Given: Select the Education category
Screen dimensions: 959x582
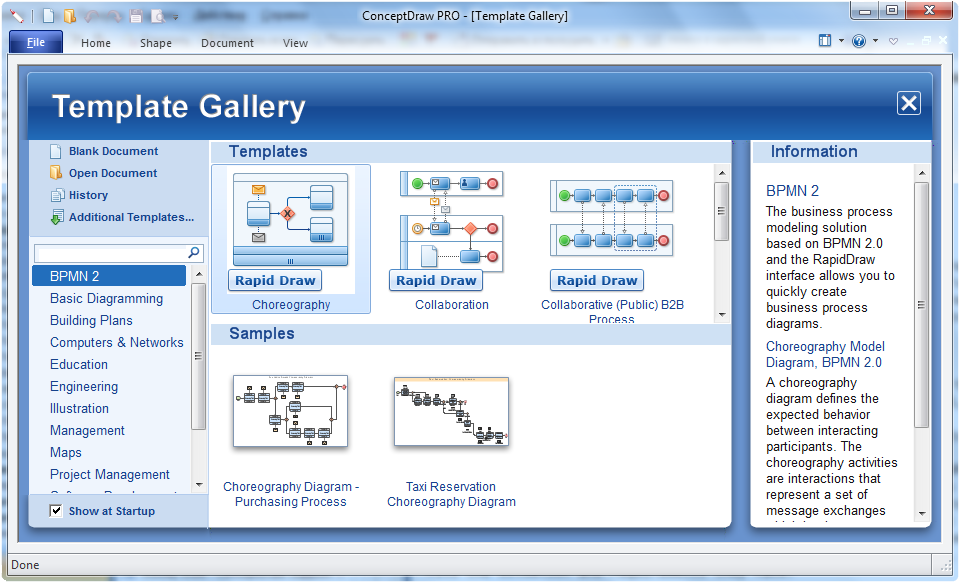Looking at the screenshot, I should [79, 364].
